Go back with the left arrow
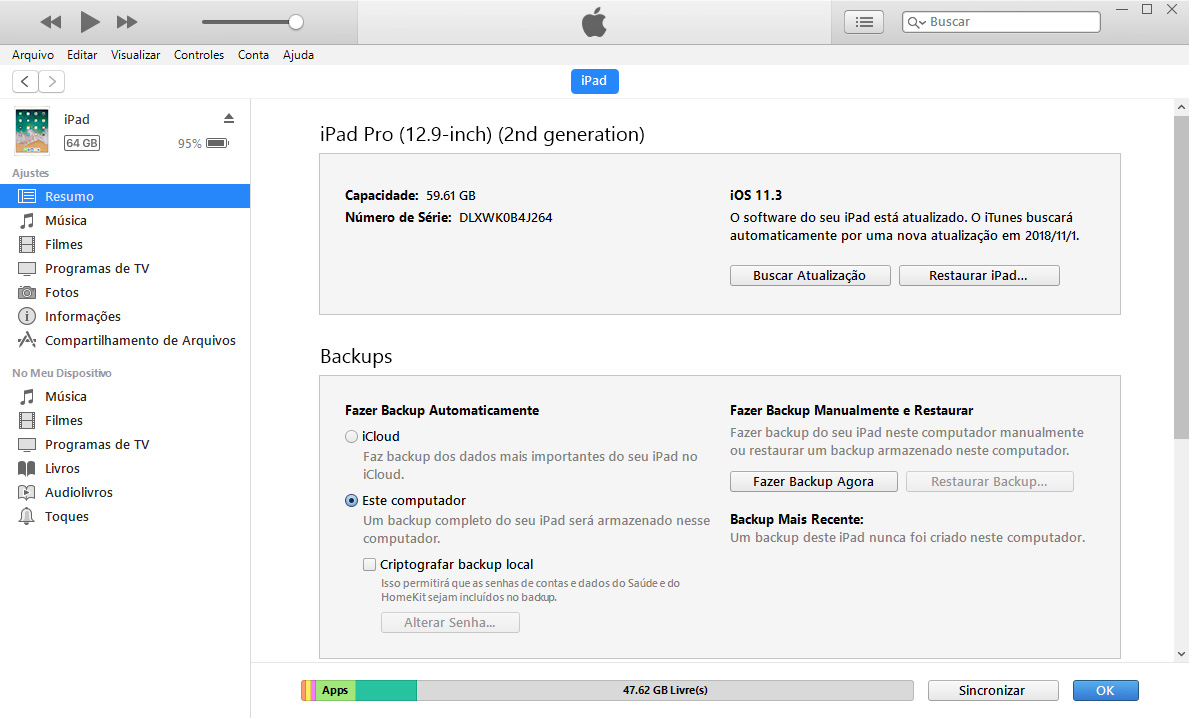This screenshot has width=1189, height=718. (x=25, y=81)
